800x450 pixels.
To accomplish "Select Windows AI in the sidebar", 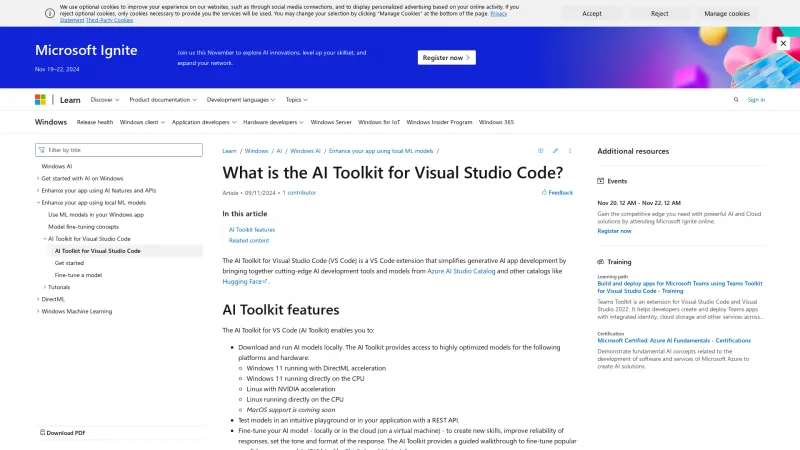I will [x=57, y=166].
